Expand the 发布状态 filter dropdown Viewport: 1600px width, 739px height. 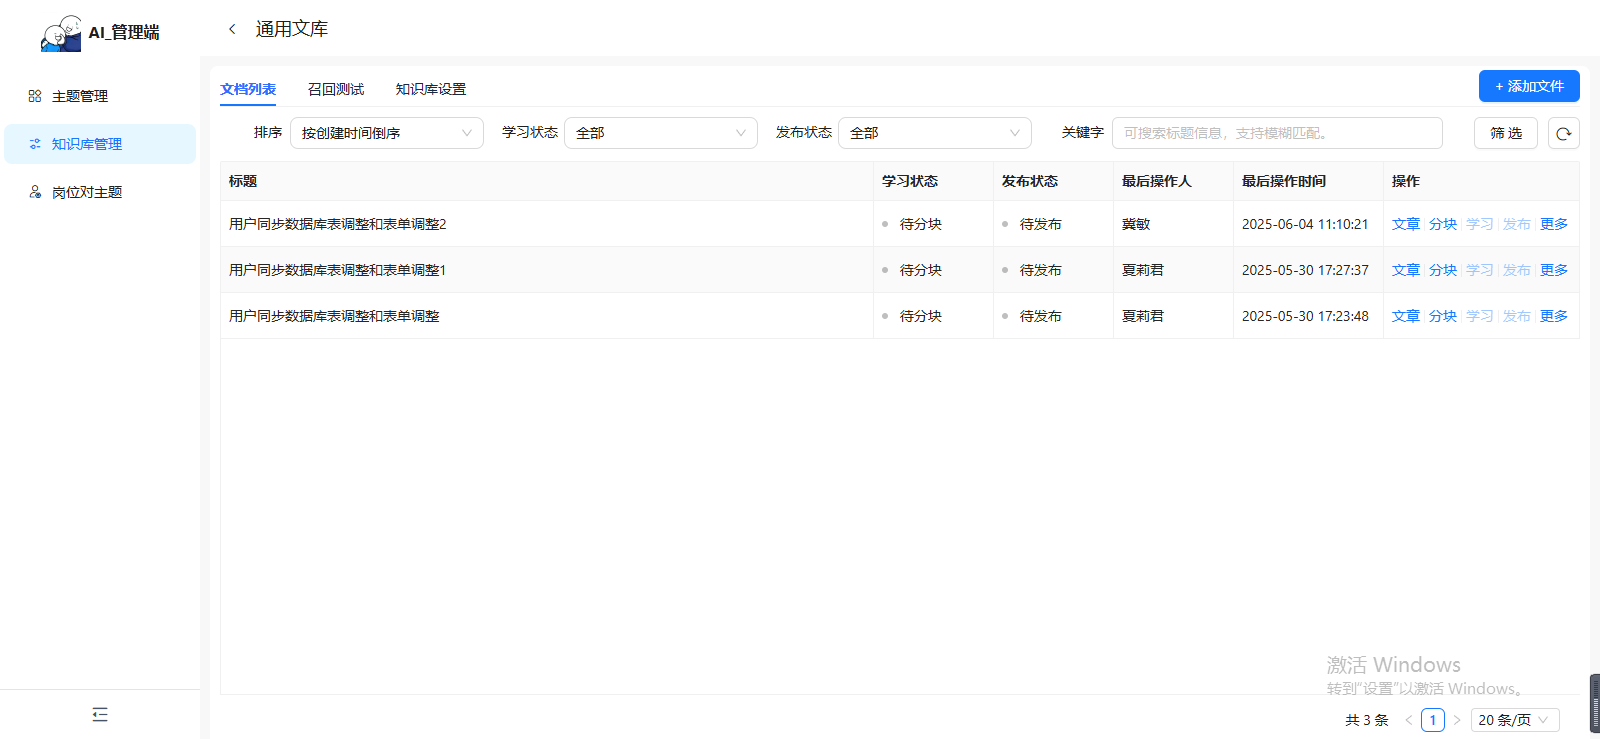coord(934,133)
